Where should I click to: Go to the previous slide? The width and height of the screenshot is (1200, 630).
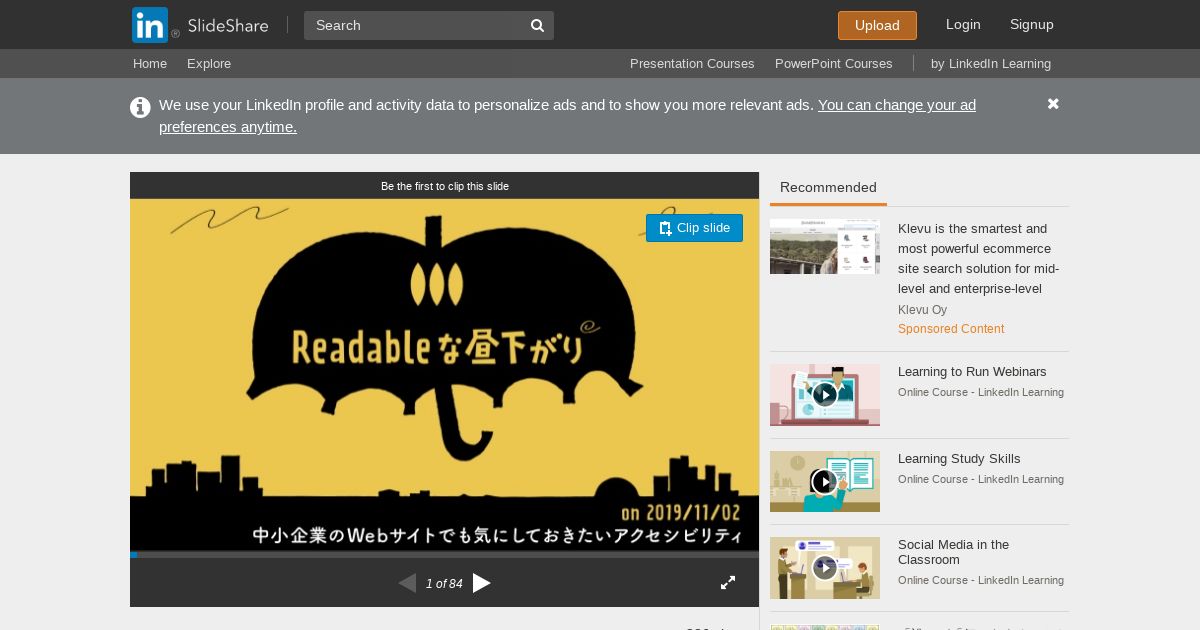(x=407, y=583)
